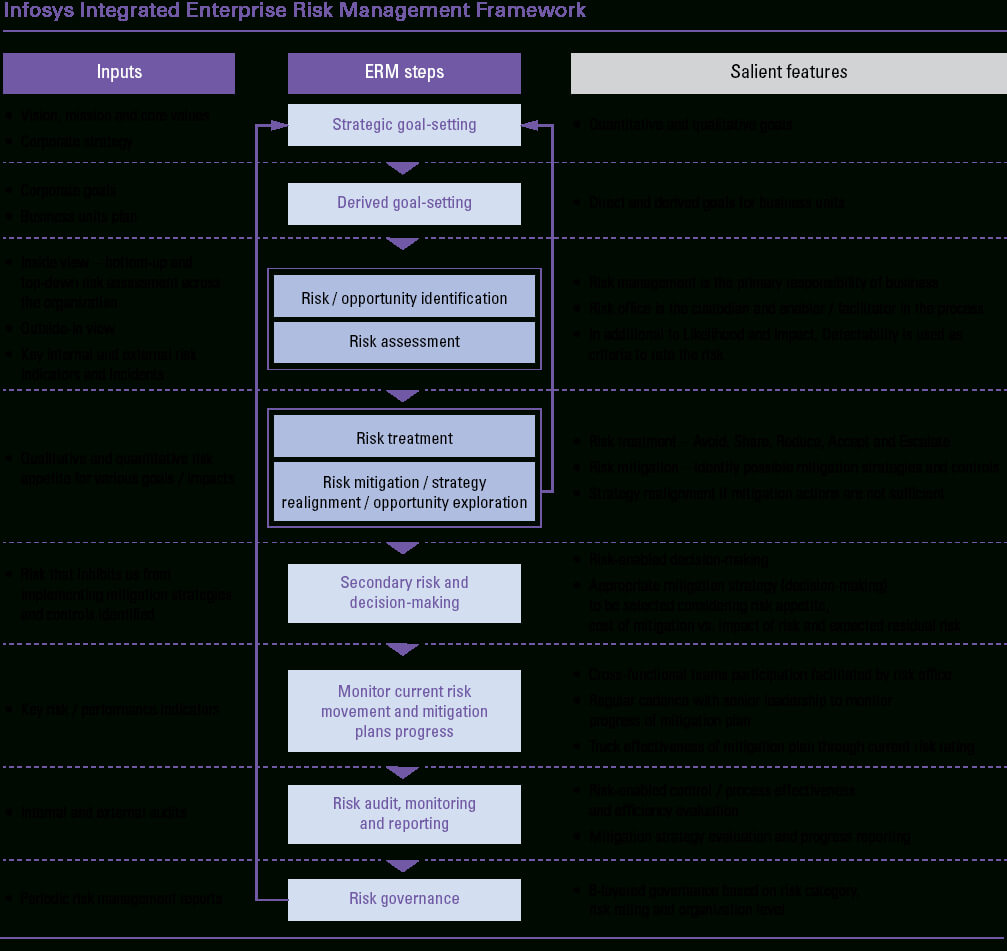Viewport: 1007px width, 951px height.
Task: Select Risk mitigation / strategy realignment box
Action: (x=404, y=492)
